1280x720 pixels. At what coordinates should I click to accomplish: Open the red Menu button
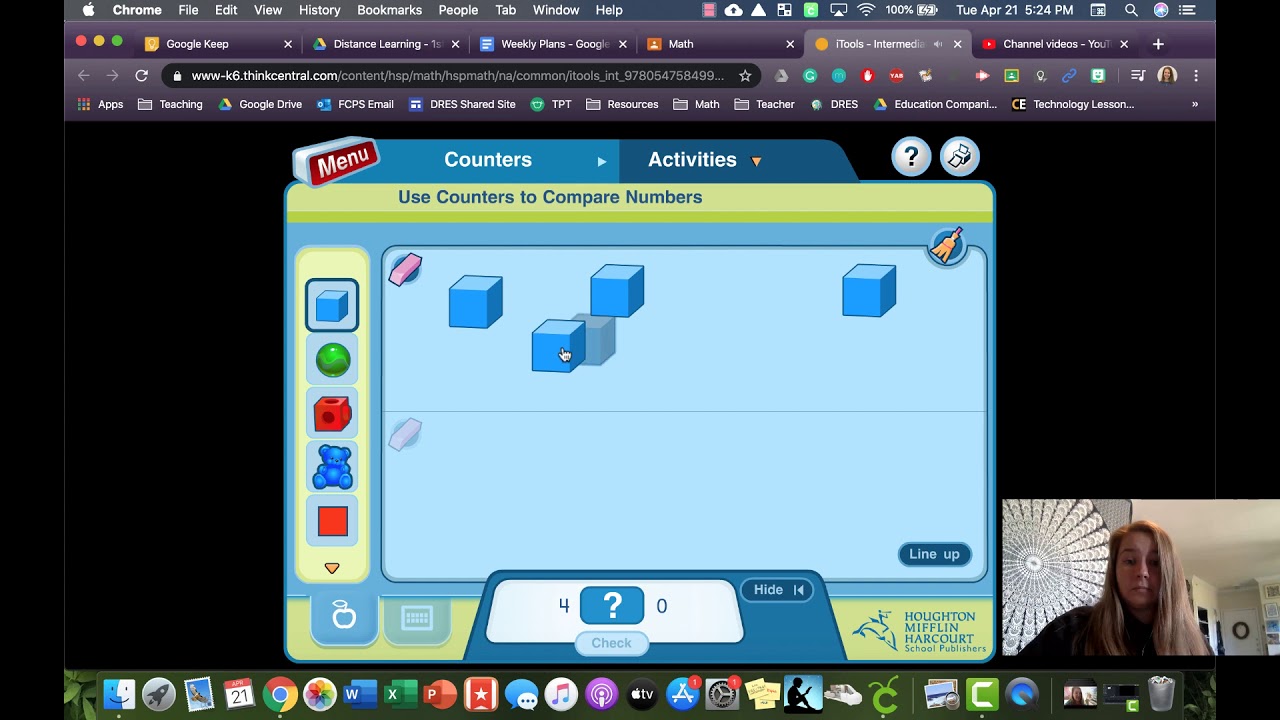pos(336,161)
